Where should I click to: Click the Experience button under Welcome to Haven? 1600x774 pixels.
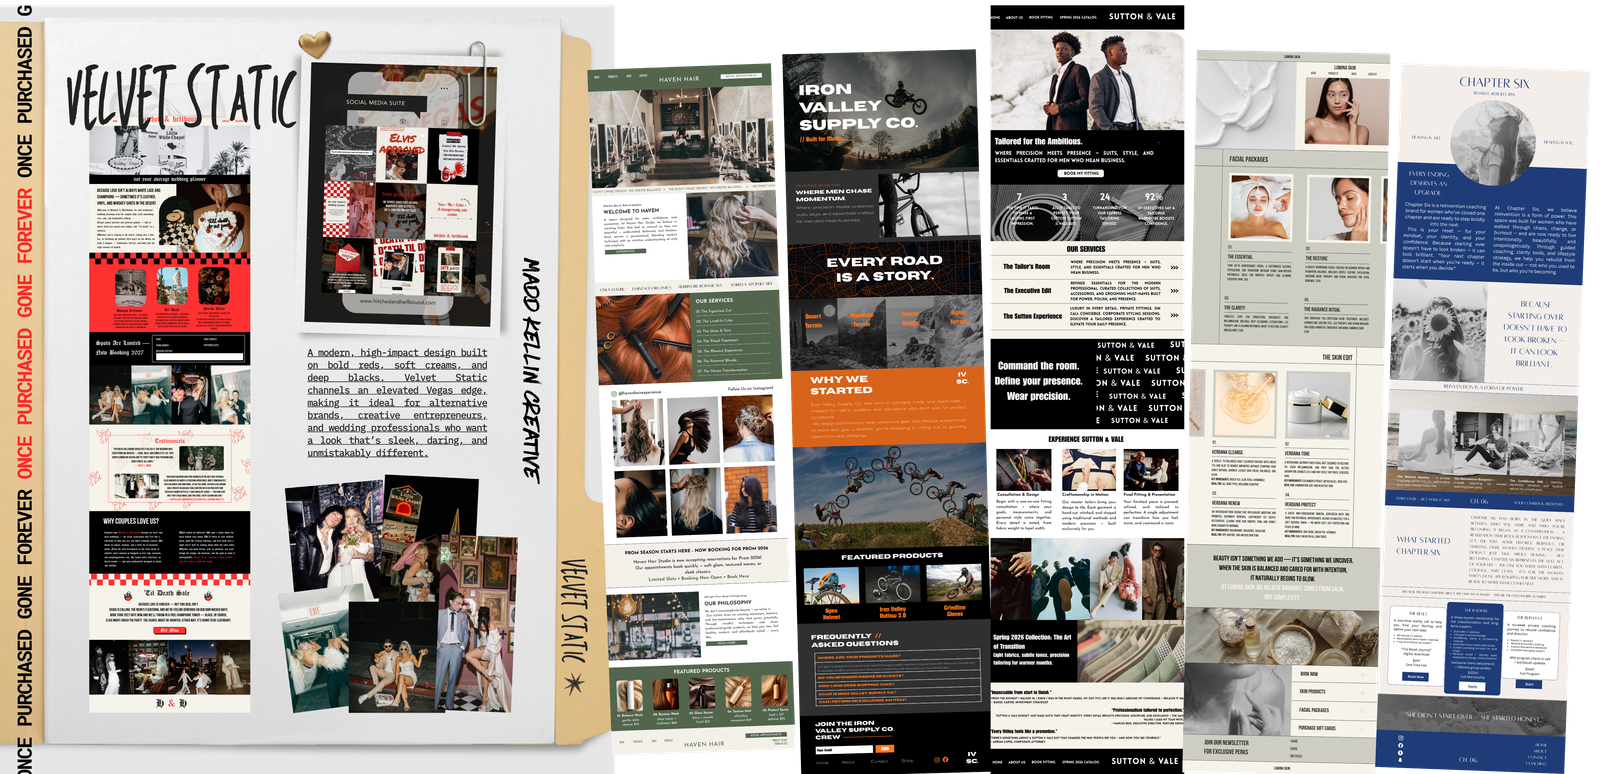coord(625,251)
